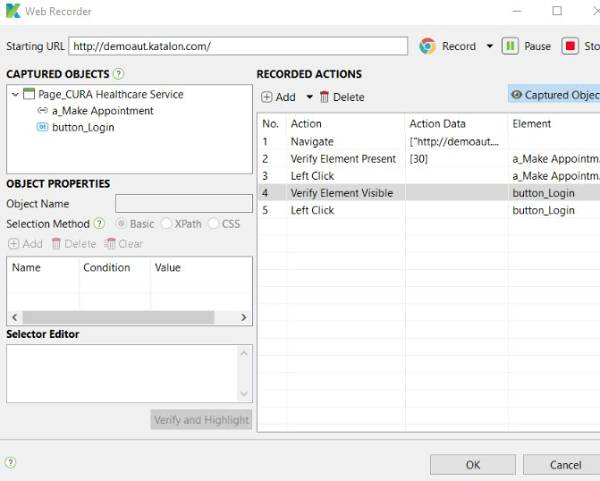
Task: Click Clear in Object Properties toolbar
Action: tap(123, 244)
